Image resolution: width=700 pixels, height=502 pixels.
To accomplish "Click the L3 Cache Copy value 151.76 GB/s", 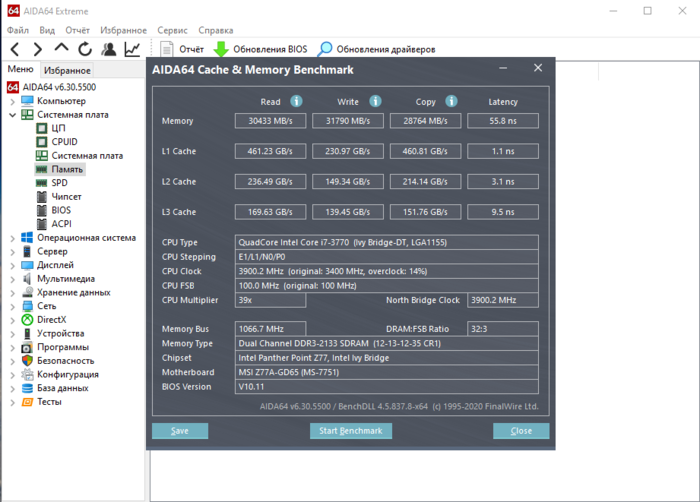I will tap(425, 212).
